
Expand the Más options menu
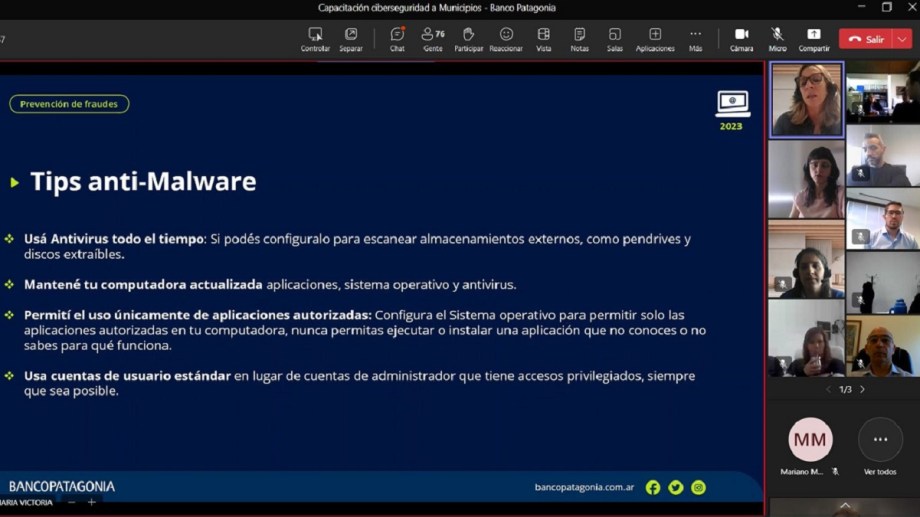[695, 39]
